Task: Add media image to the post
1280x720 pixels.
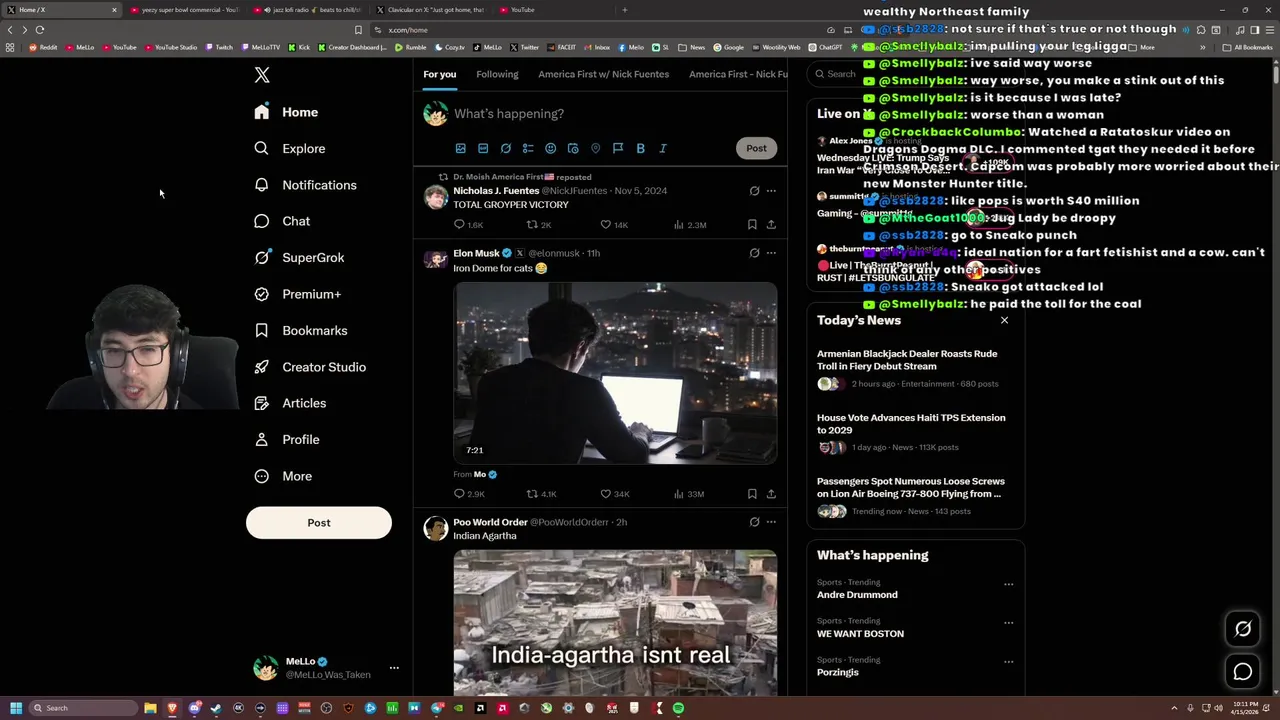Action: pyautogui.click(x=461, y=148)
